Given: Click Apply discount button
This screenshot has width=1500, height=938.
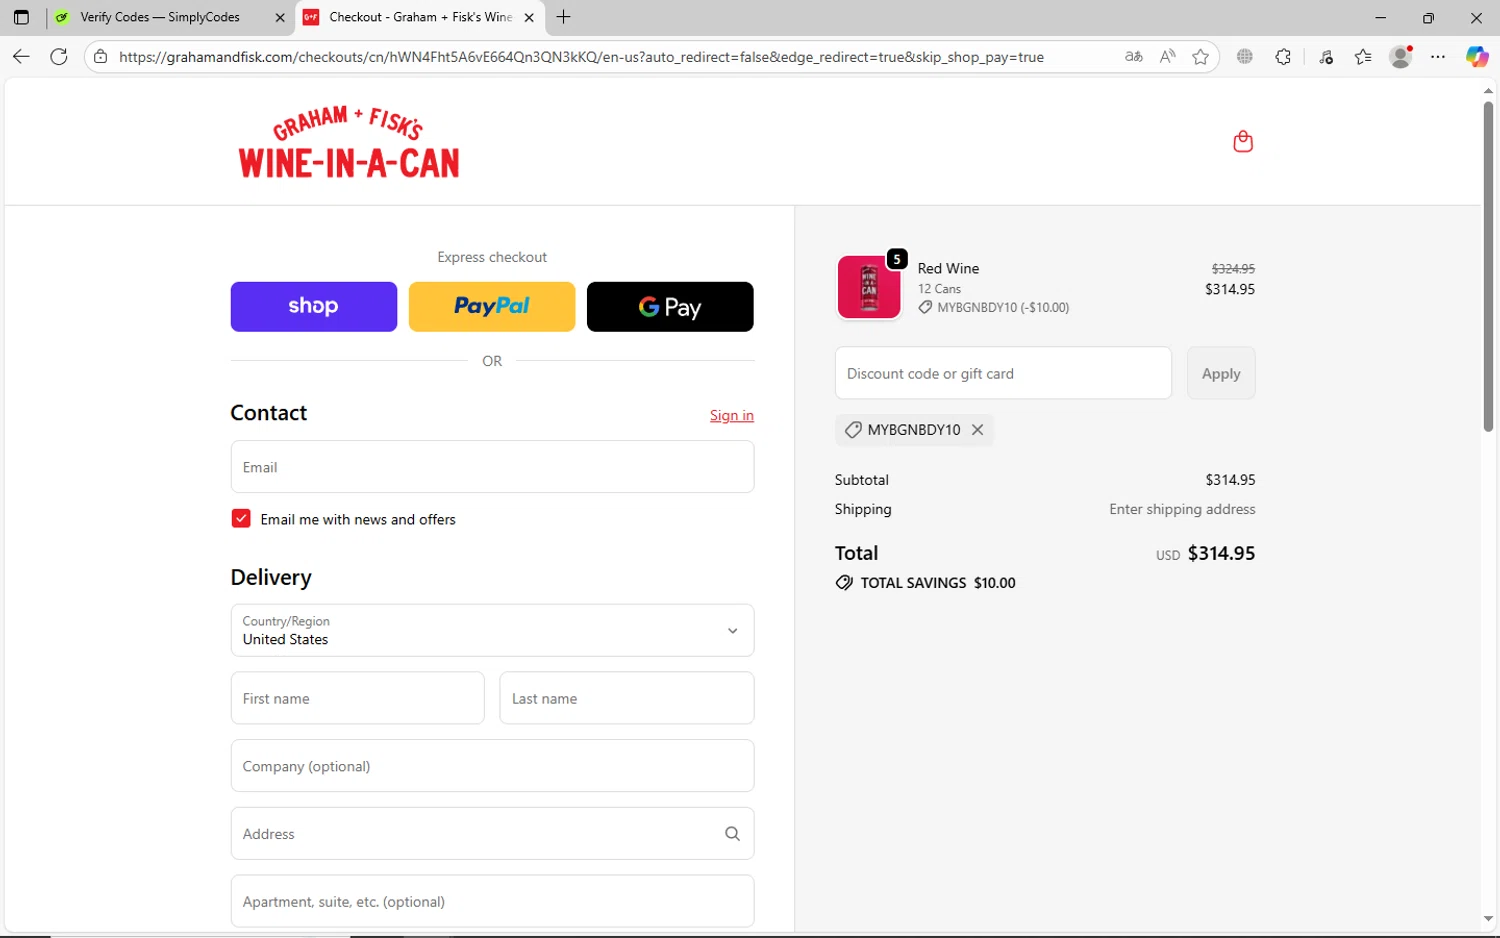Looking at the screenshot, I should coord(1221,373).
